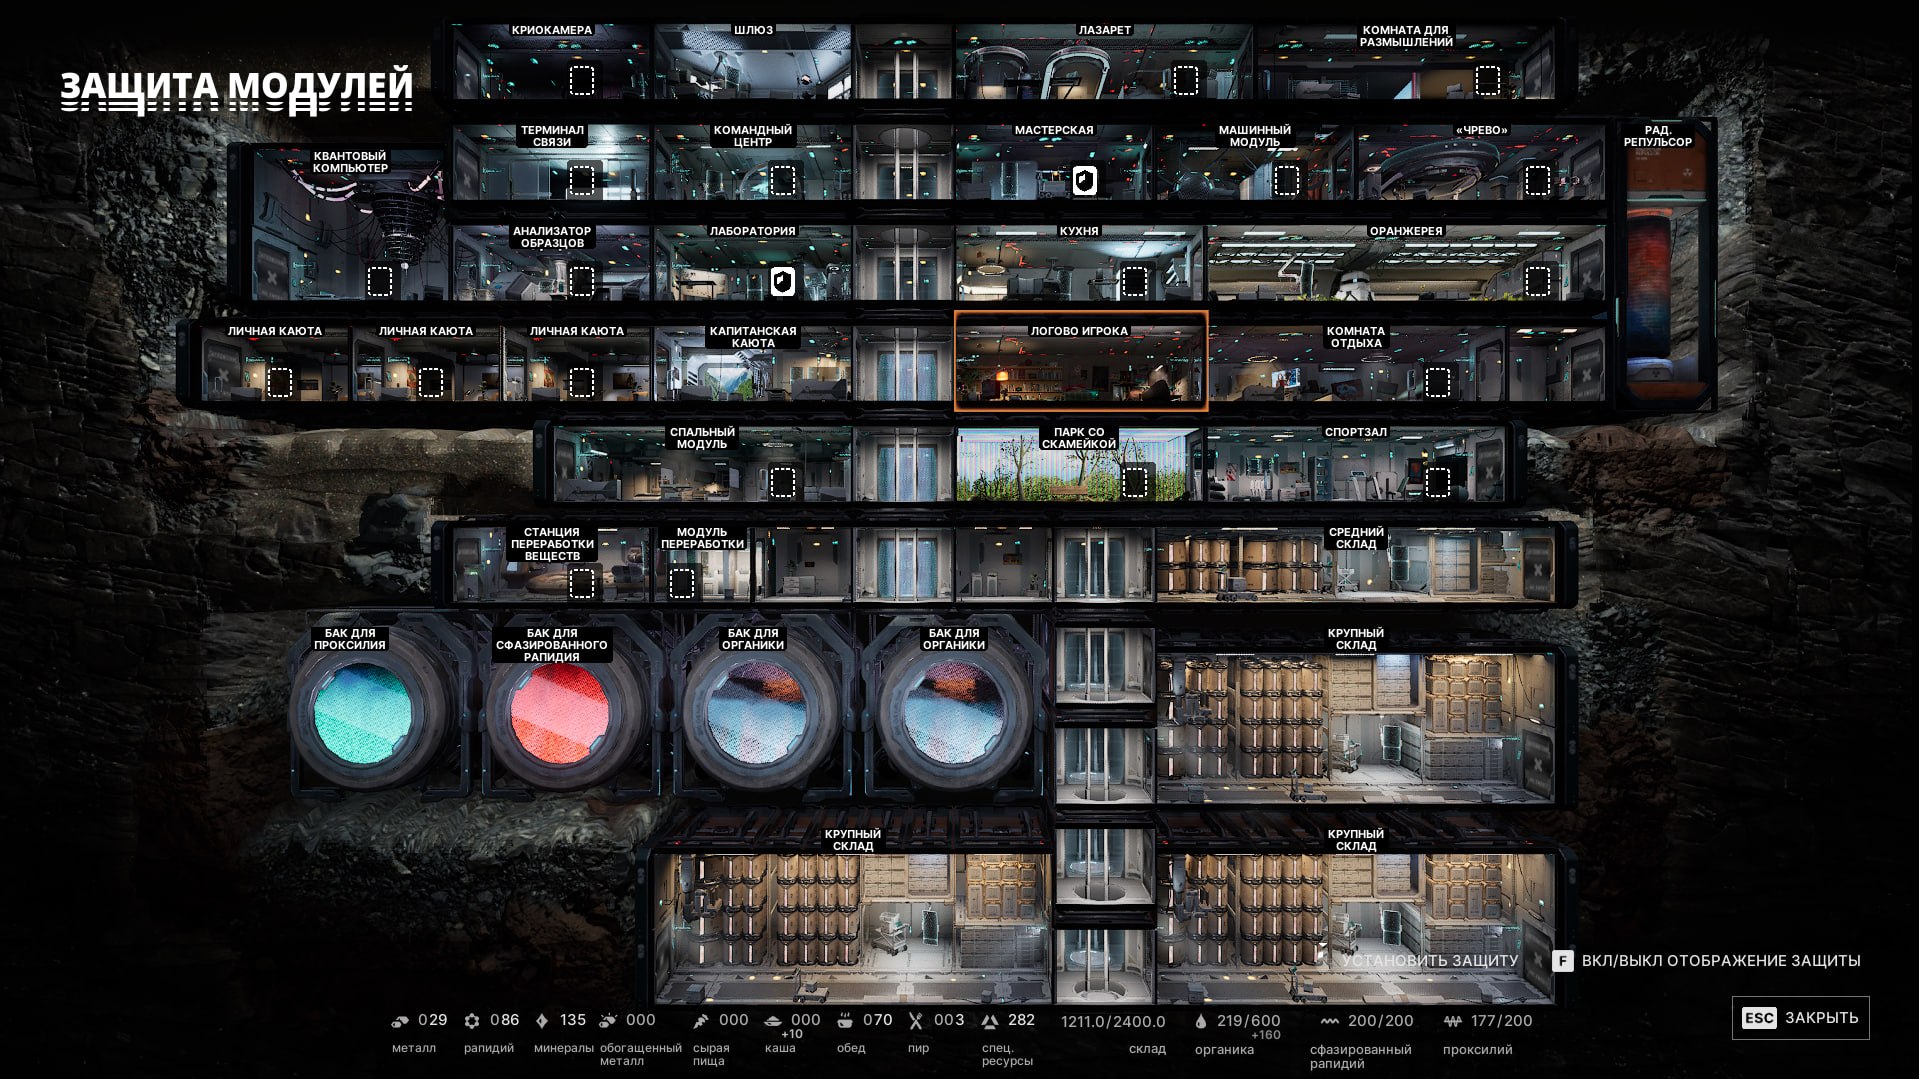Click the минералы crystal icon
Viewport: 1919px width, 1079px height.
pos(542,1021)
